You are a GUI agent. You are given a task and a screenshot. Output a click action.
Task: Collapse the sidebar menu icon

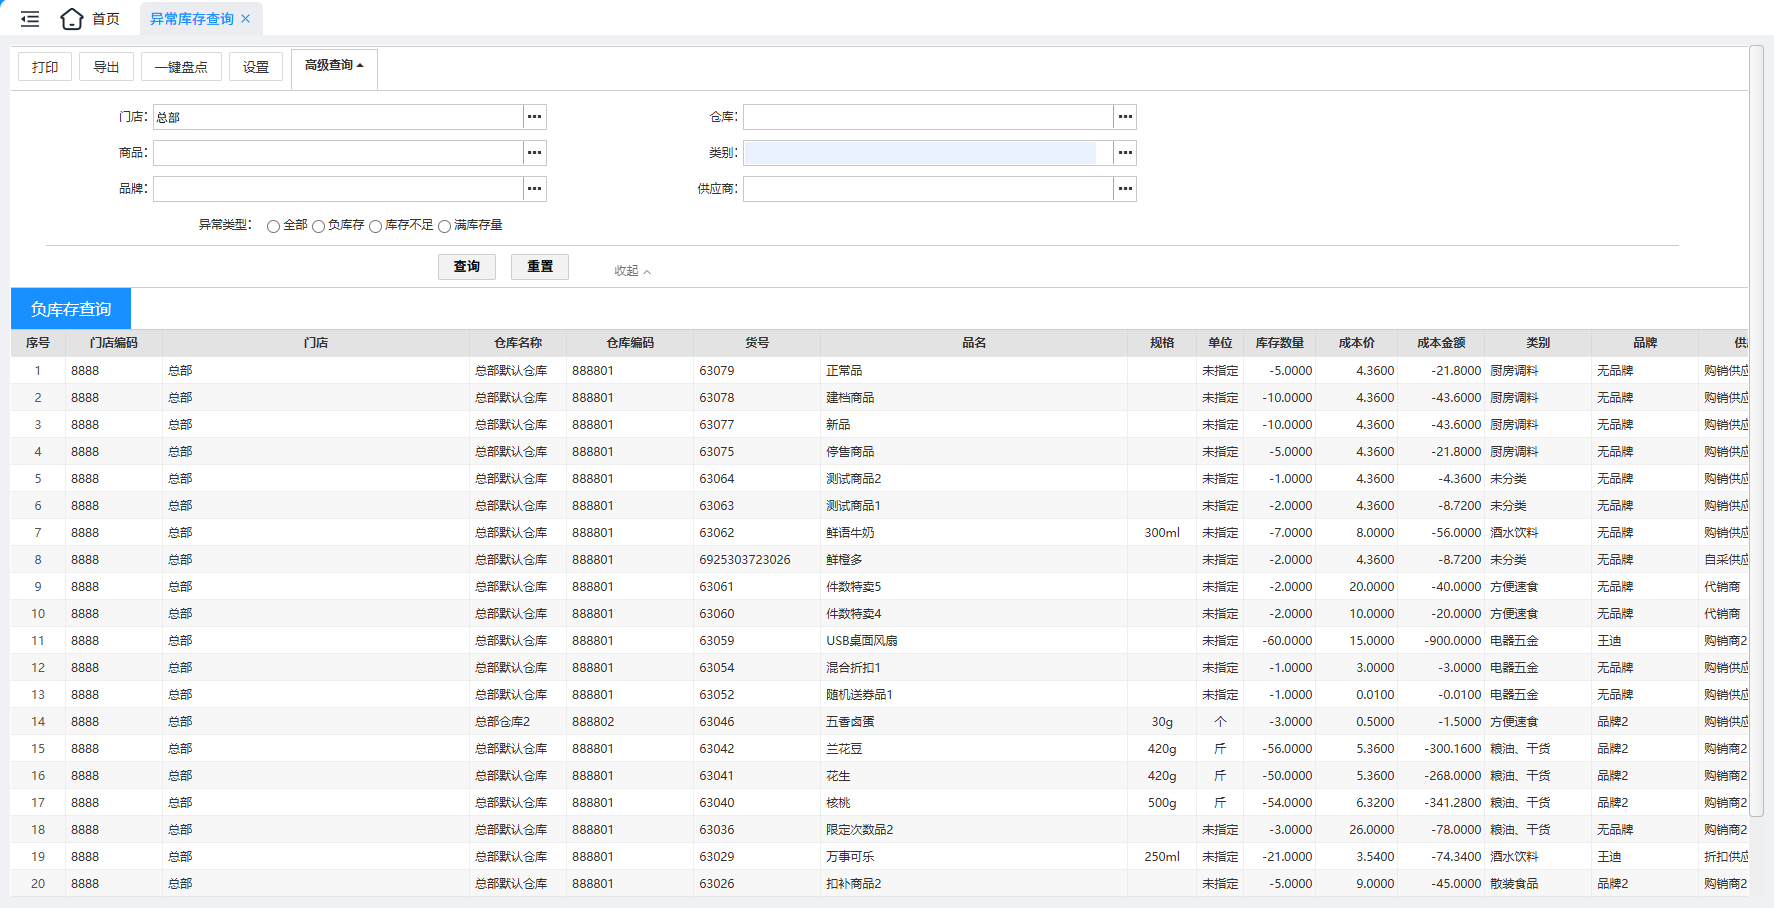30,19
